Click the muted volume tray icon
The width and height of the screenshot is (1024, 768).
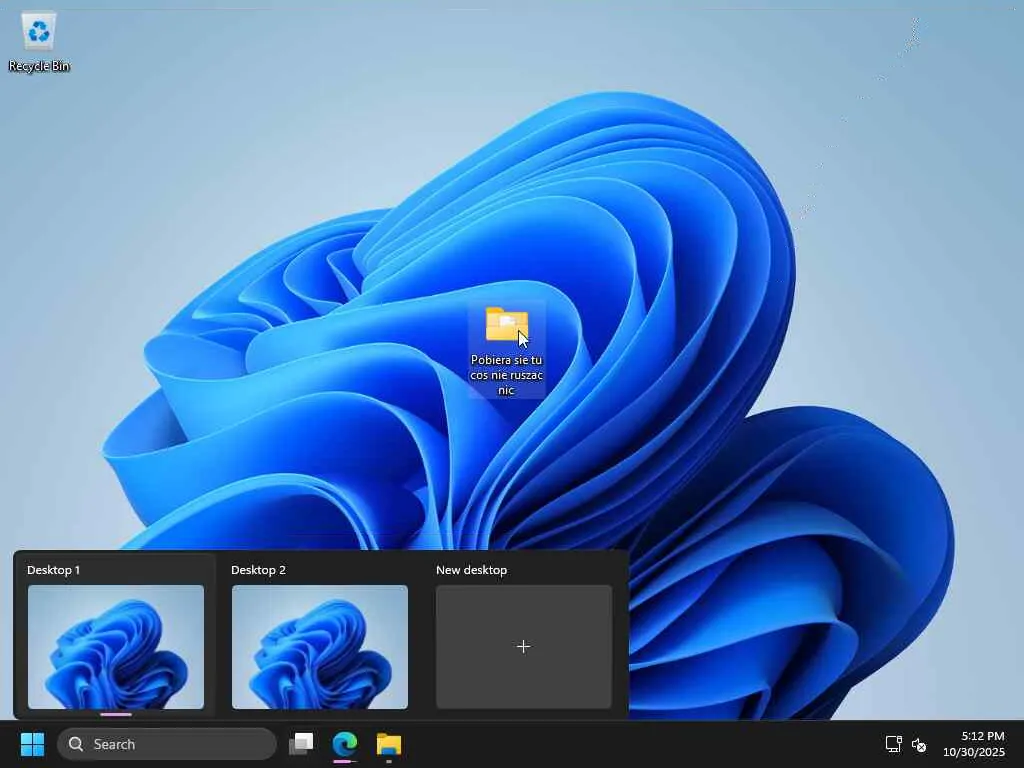click(x=919, y=744)
